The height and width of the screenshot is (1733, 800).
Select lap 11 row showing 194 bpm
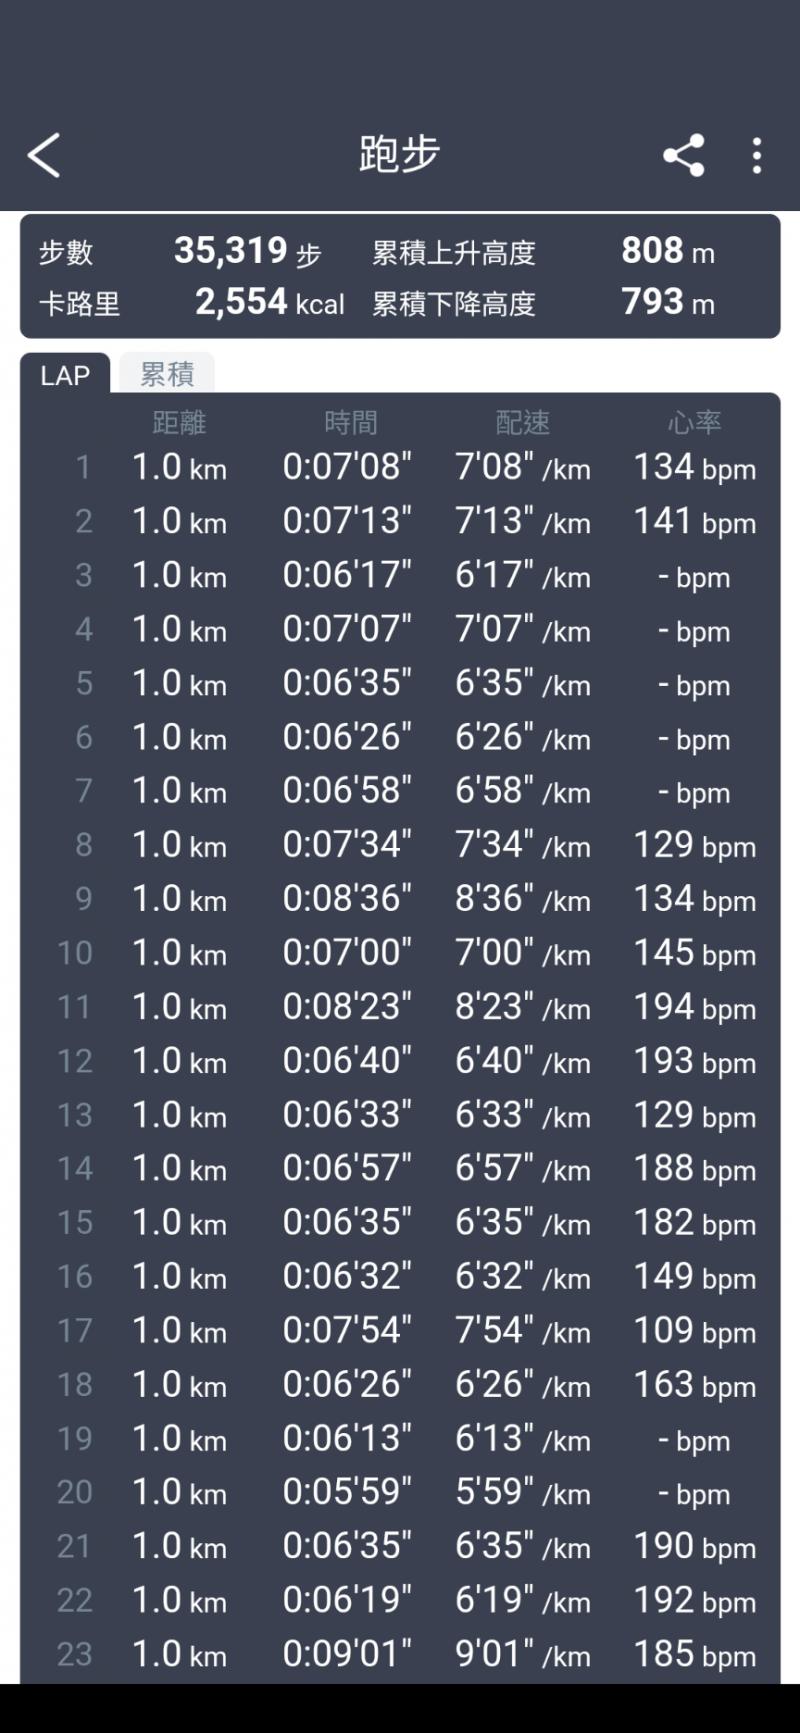pyautogui.click(x=400, y=1007)
